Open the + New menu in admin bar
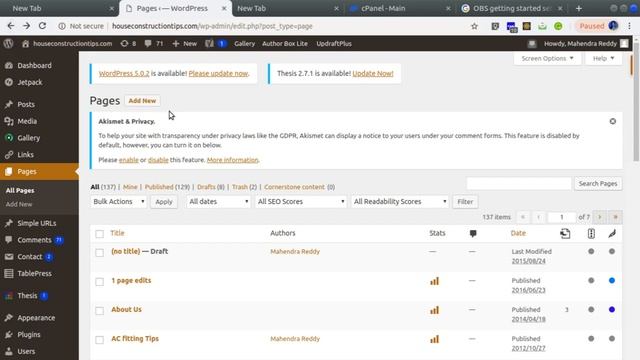The width and height of the screenshot is (640, 360). tap(184, 43)
